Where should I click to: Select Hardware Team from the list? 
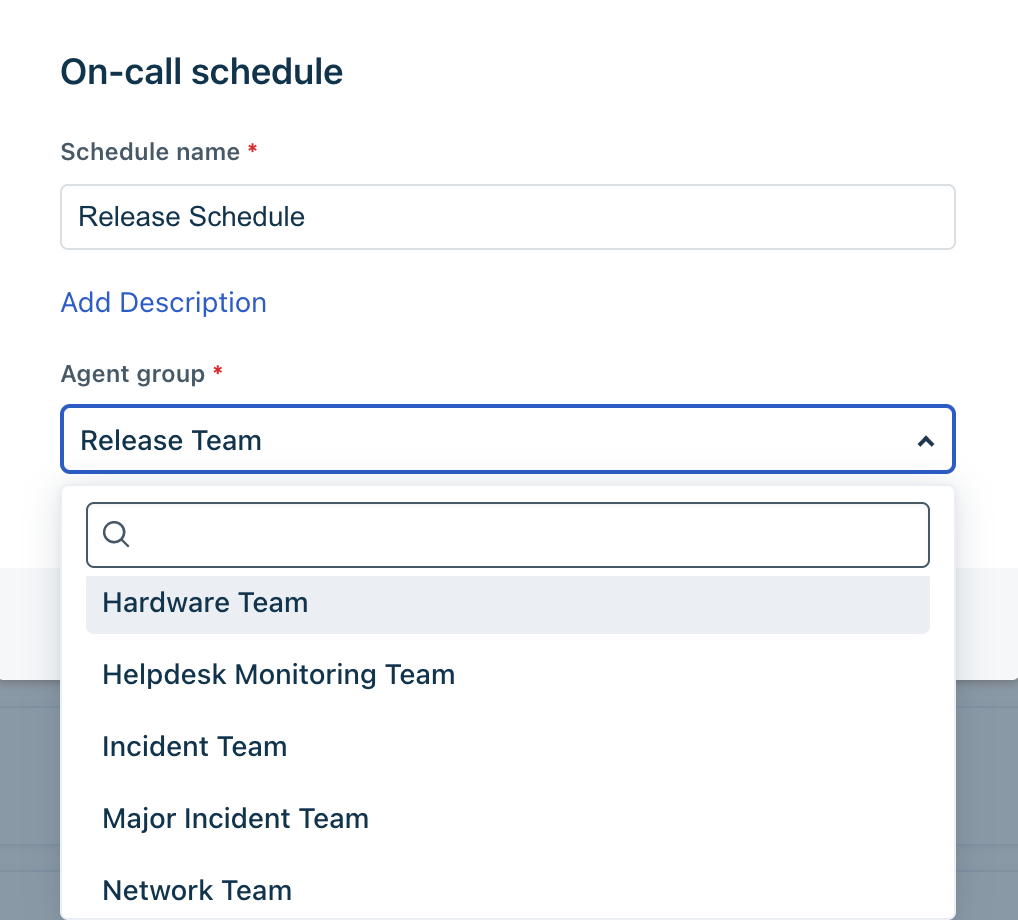pyautogui.click(x=205, y=602)
